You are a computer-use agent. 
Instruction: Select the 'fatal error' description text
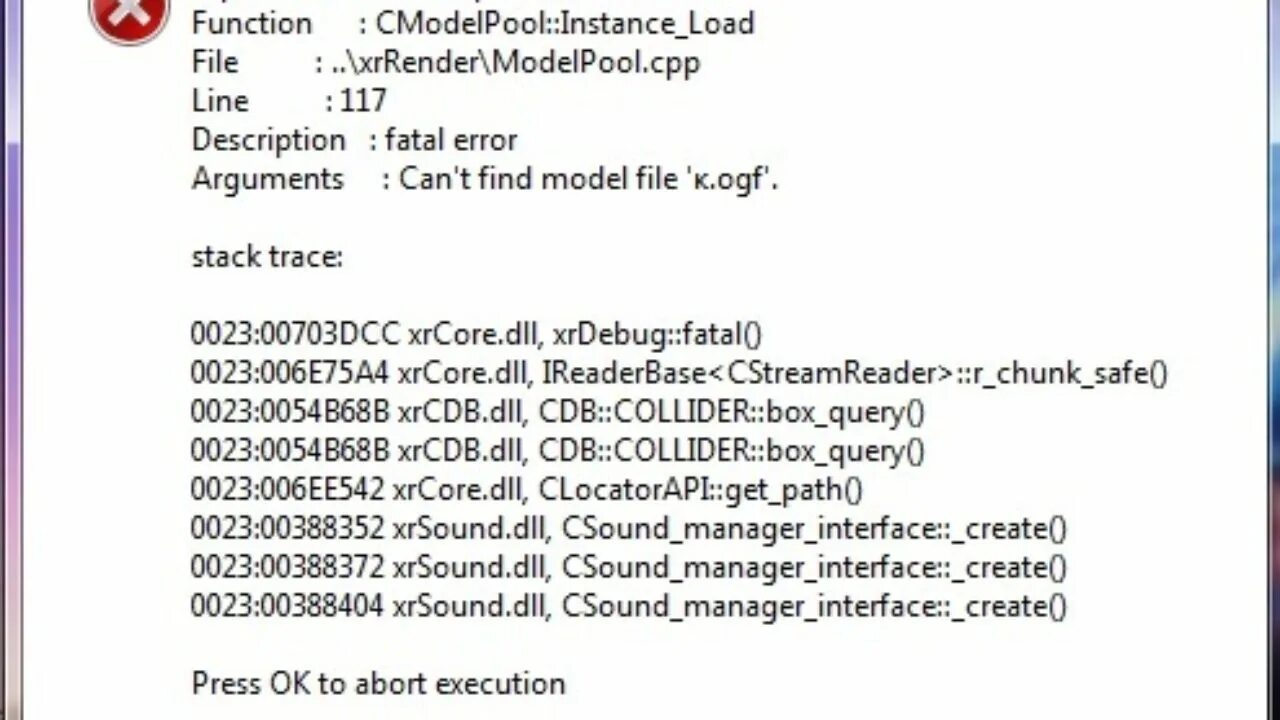click(x=451, y=140)
